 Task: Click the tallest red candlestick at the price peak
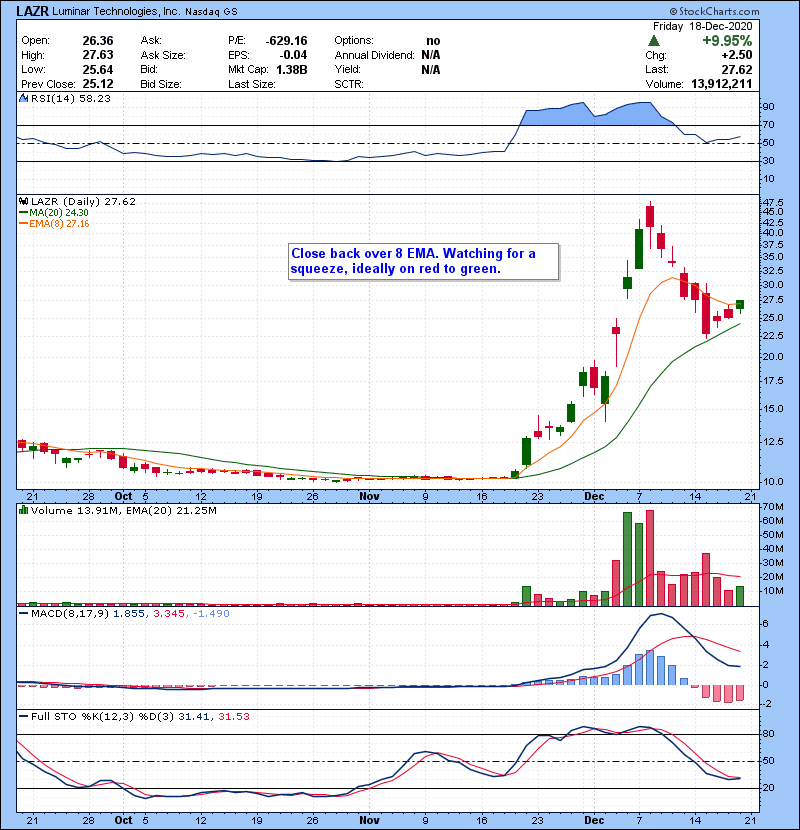click(x=650, y=216)
